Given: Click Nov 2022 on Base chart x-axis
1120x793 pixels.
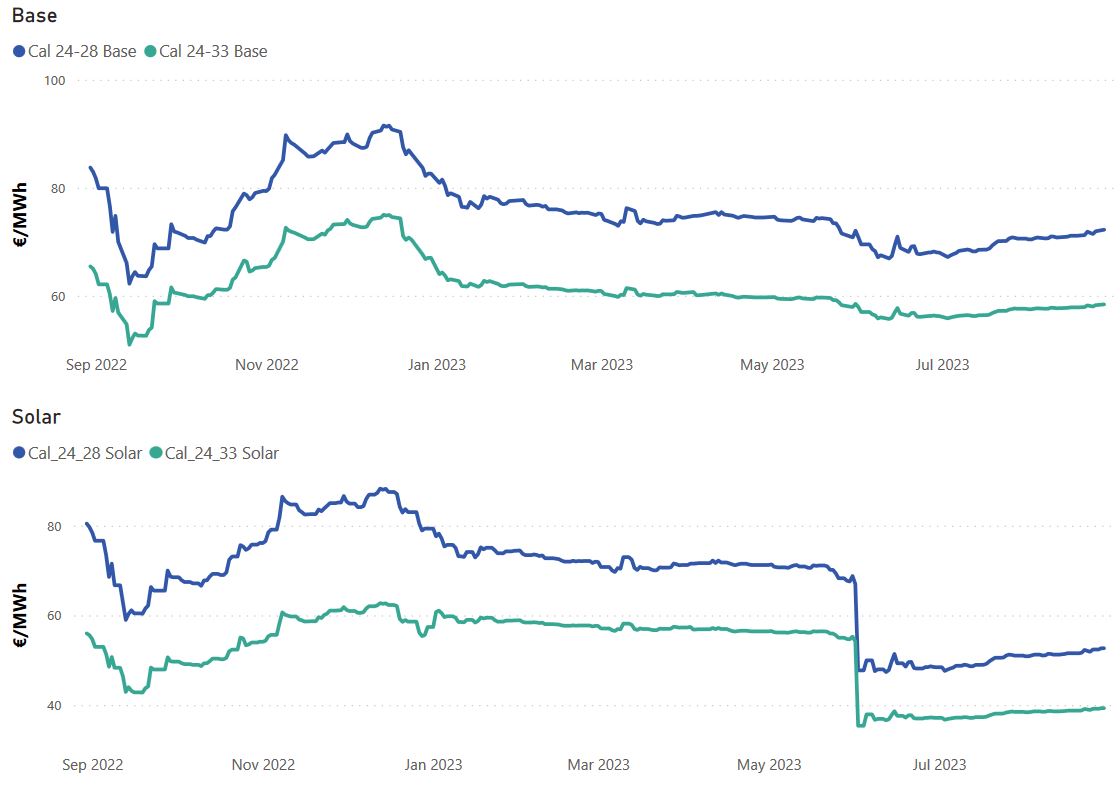Looking at the screenshot, I should point(266,365).
